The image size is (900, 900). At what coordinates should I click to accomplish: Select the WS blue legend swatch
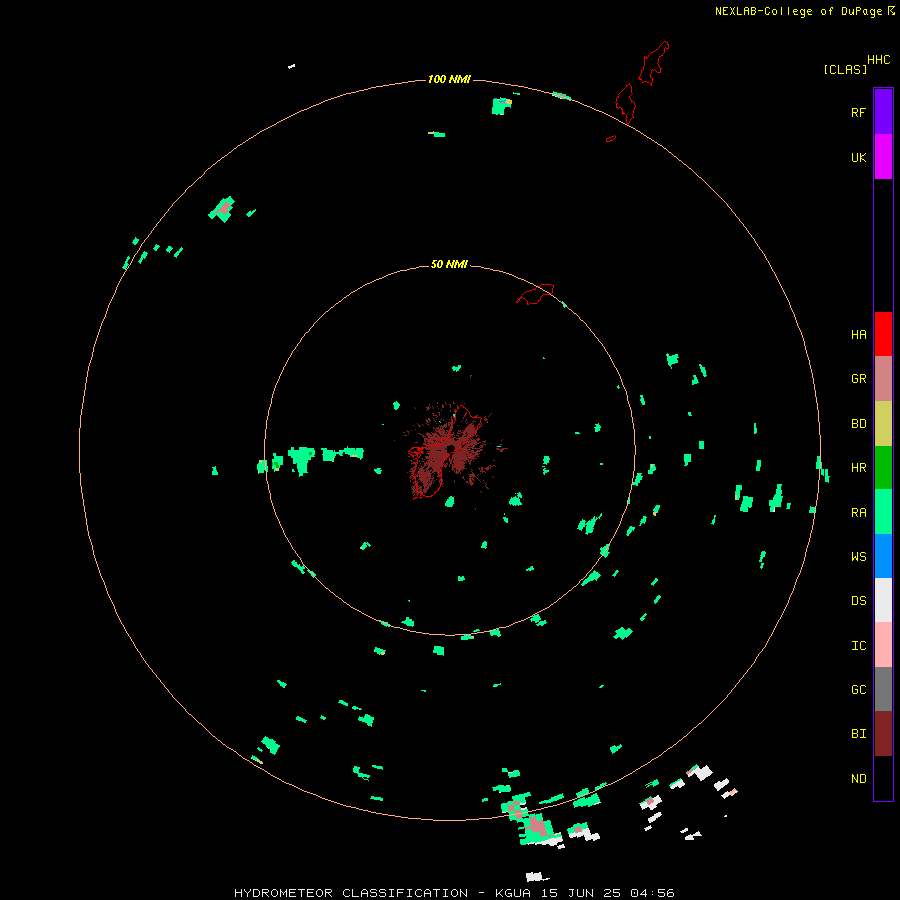coord(883,556)
